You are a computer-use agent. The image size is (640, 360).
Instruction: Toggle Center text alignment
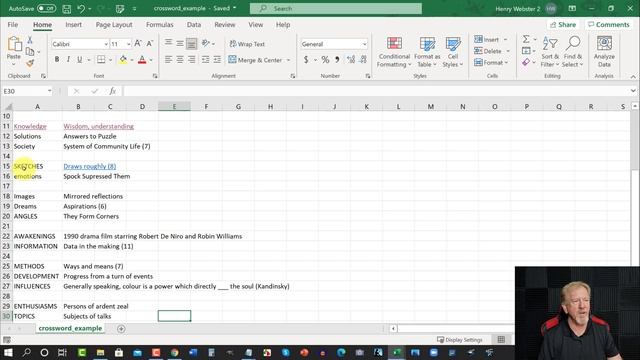tap(180, 60)
